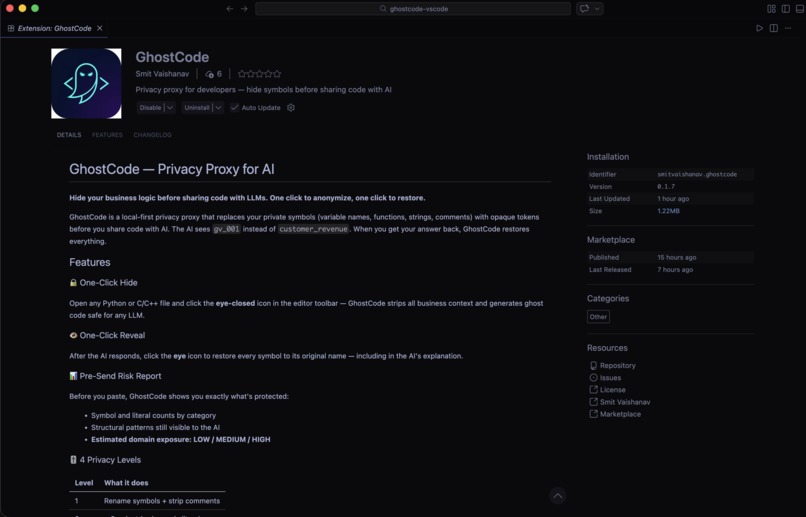Click the scroll-to-top chevron button
The image size is (806, 517).
pyautogui.click(x=558, y=496)
